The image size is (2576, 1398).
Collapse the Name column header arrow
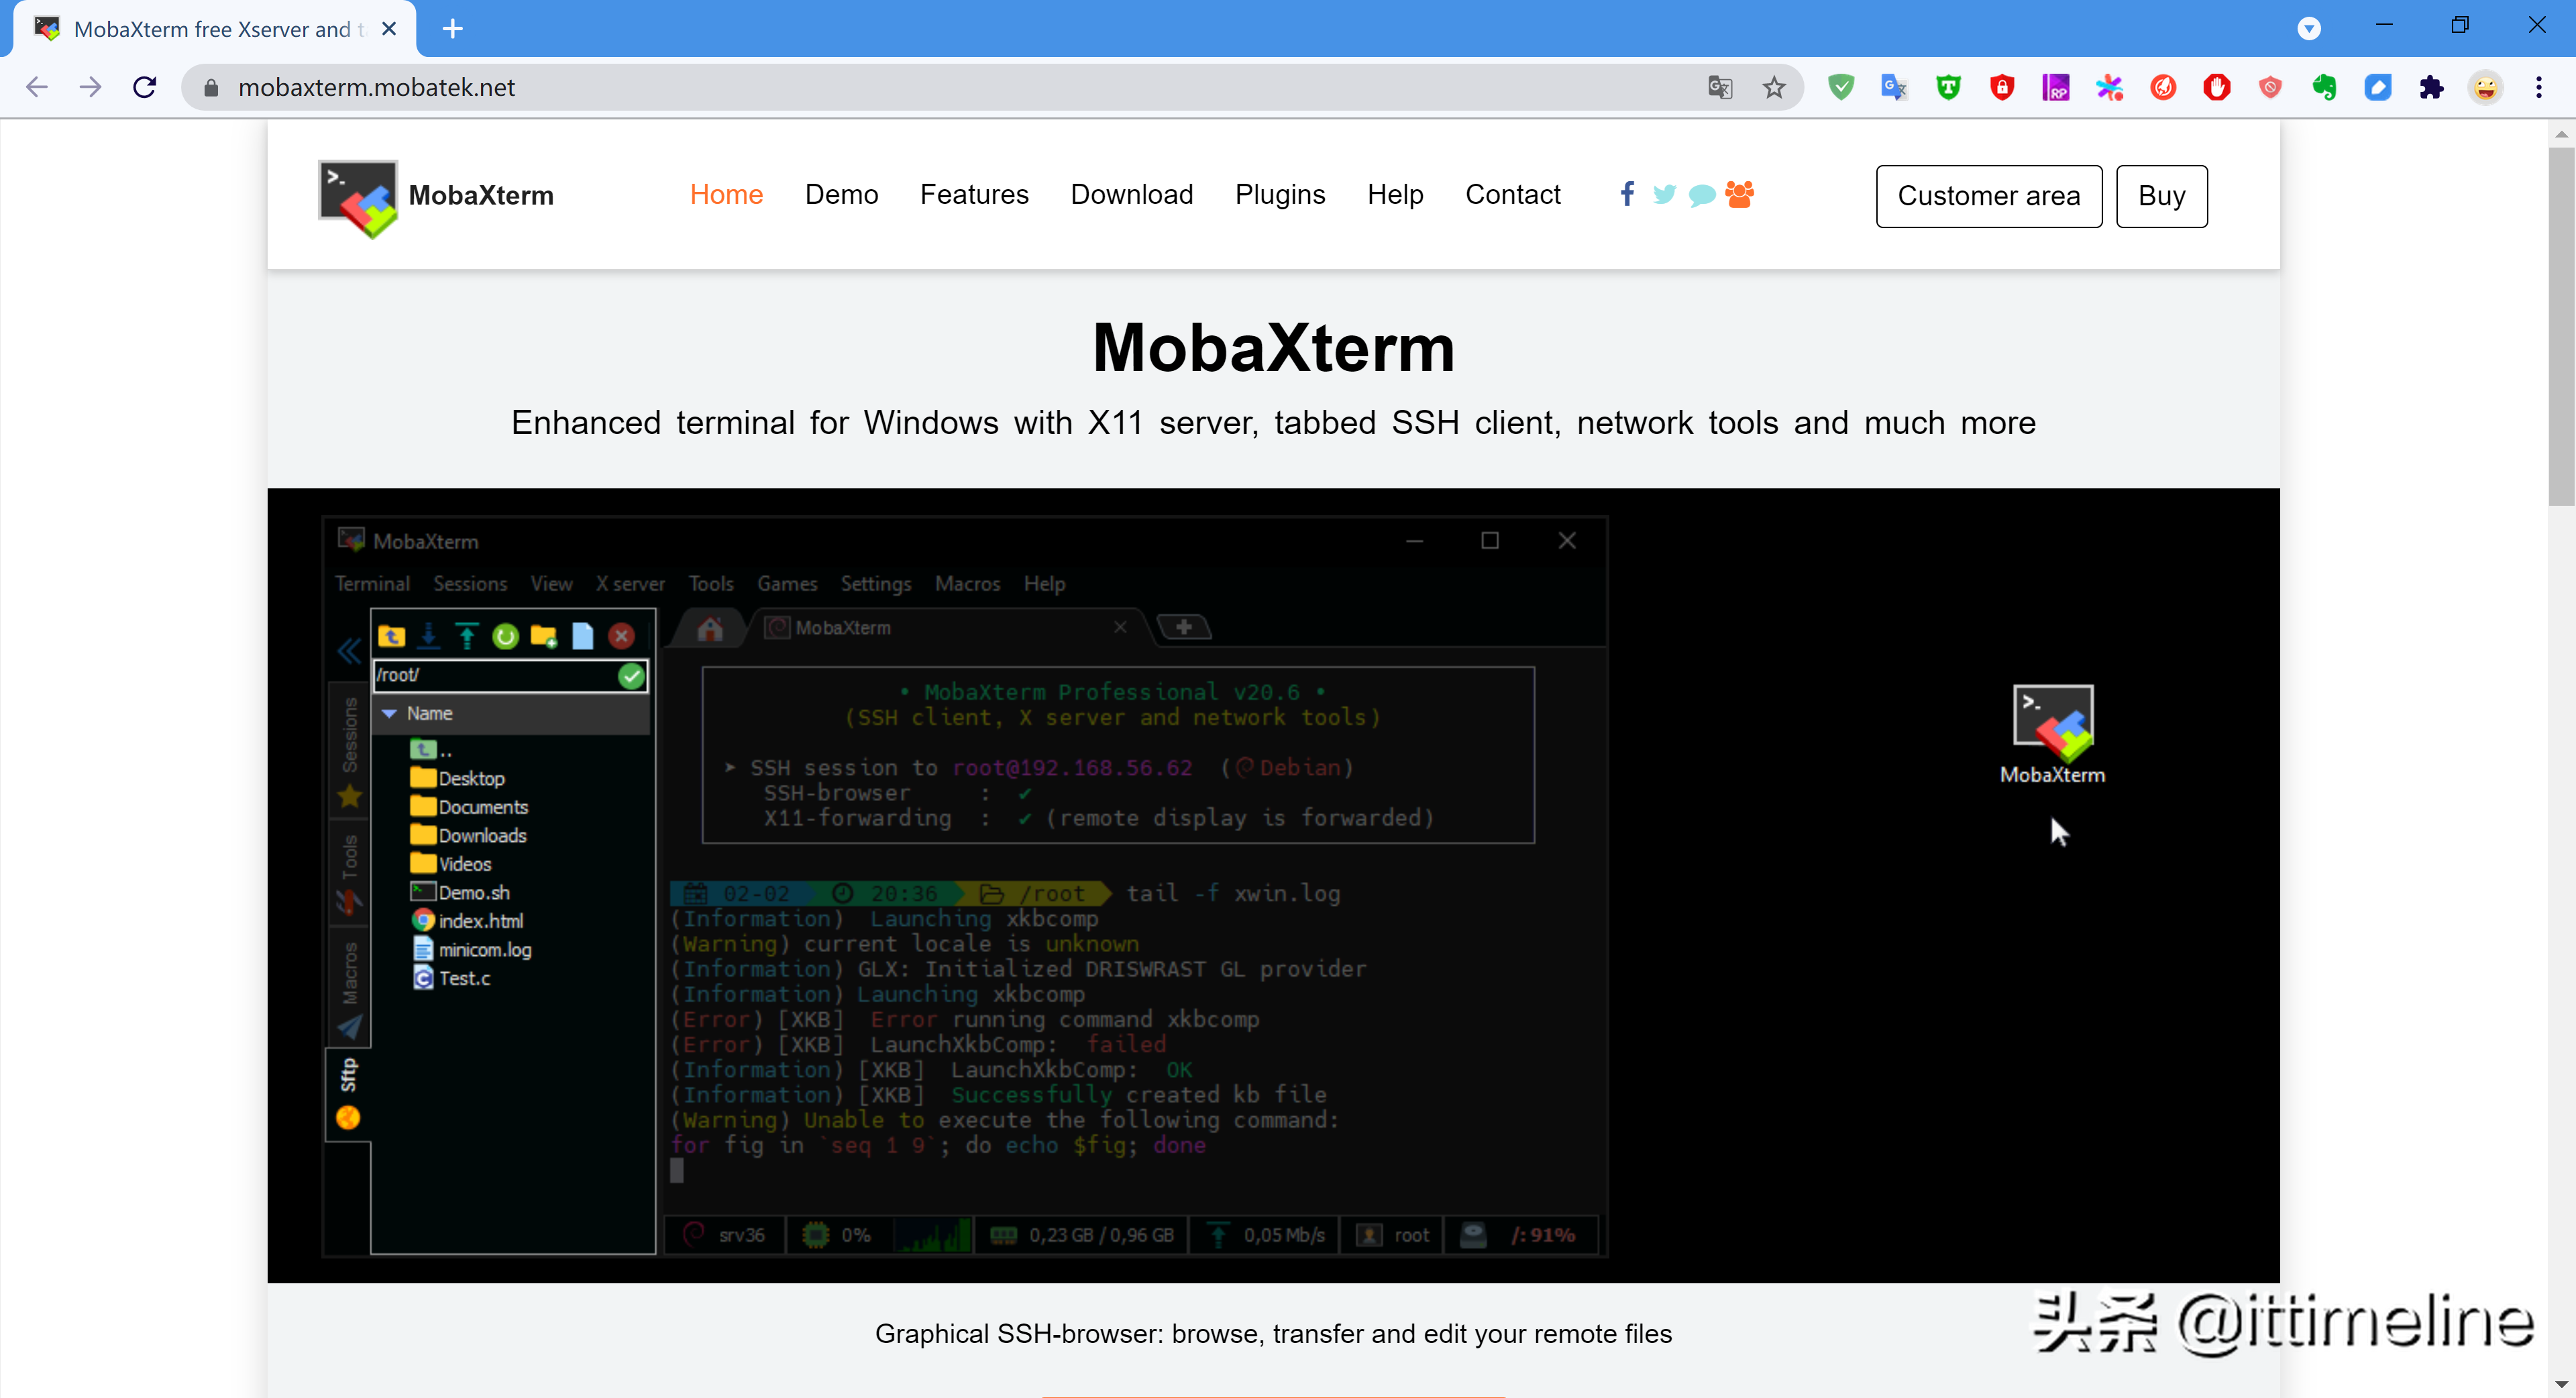point(389,714)
